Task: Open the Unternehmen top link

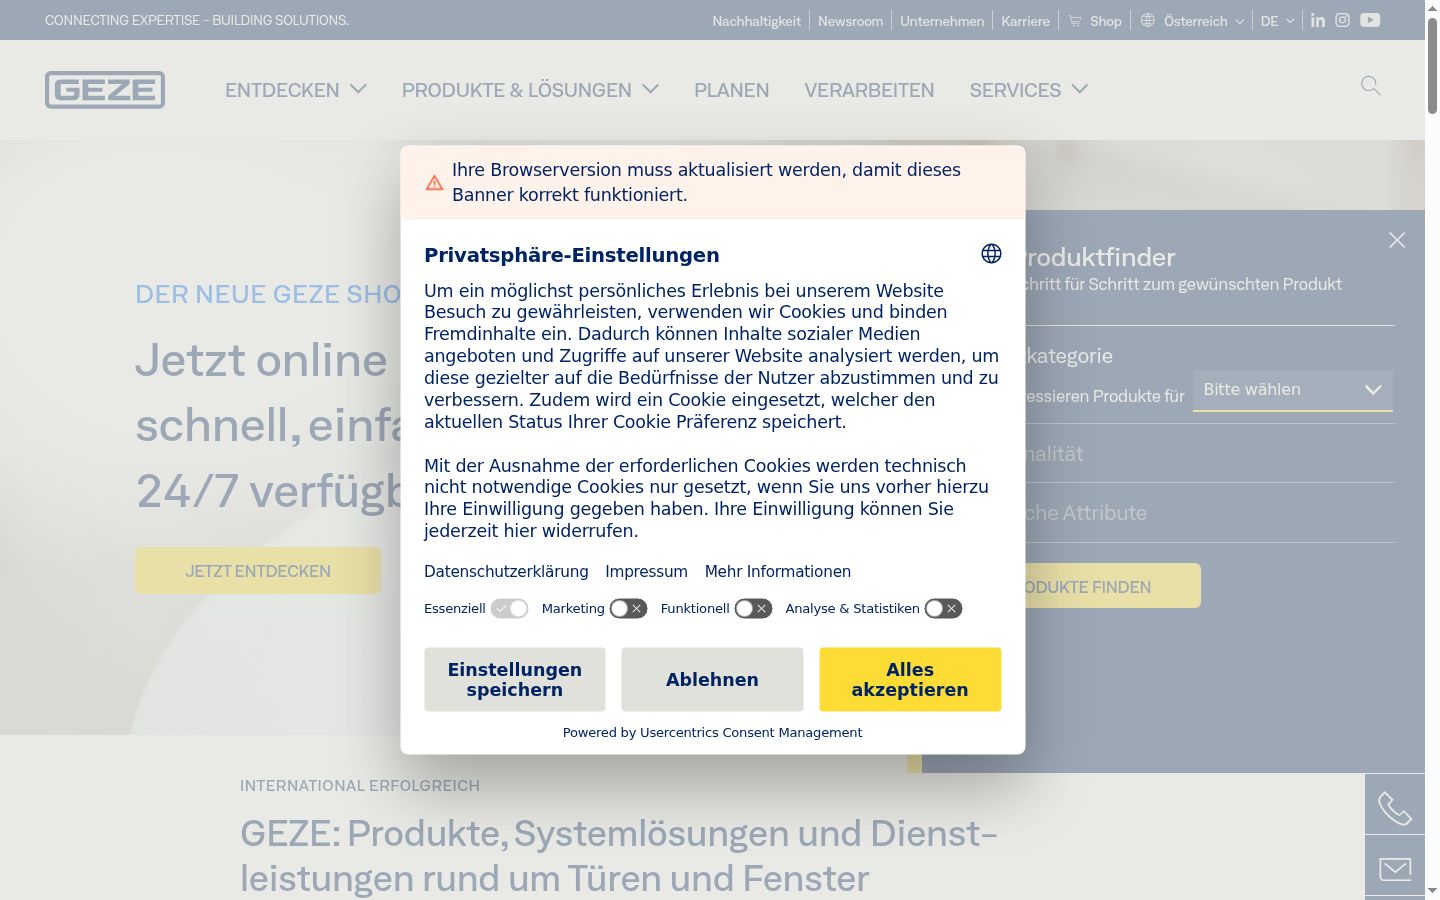Action: point(942,21)
